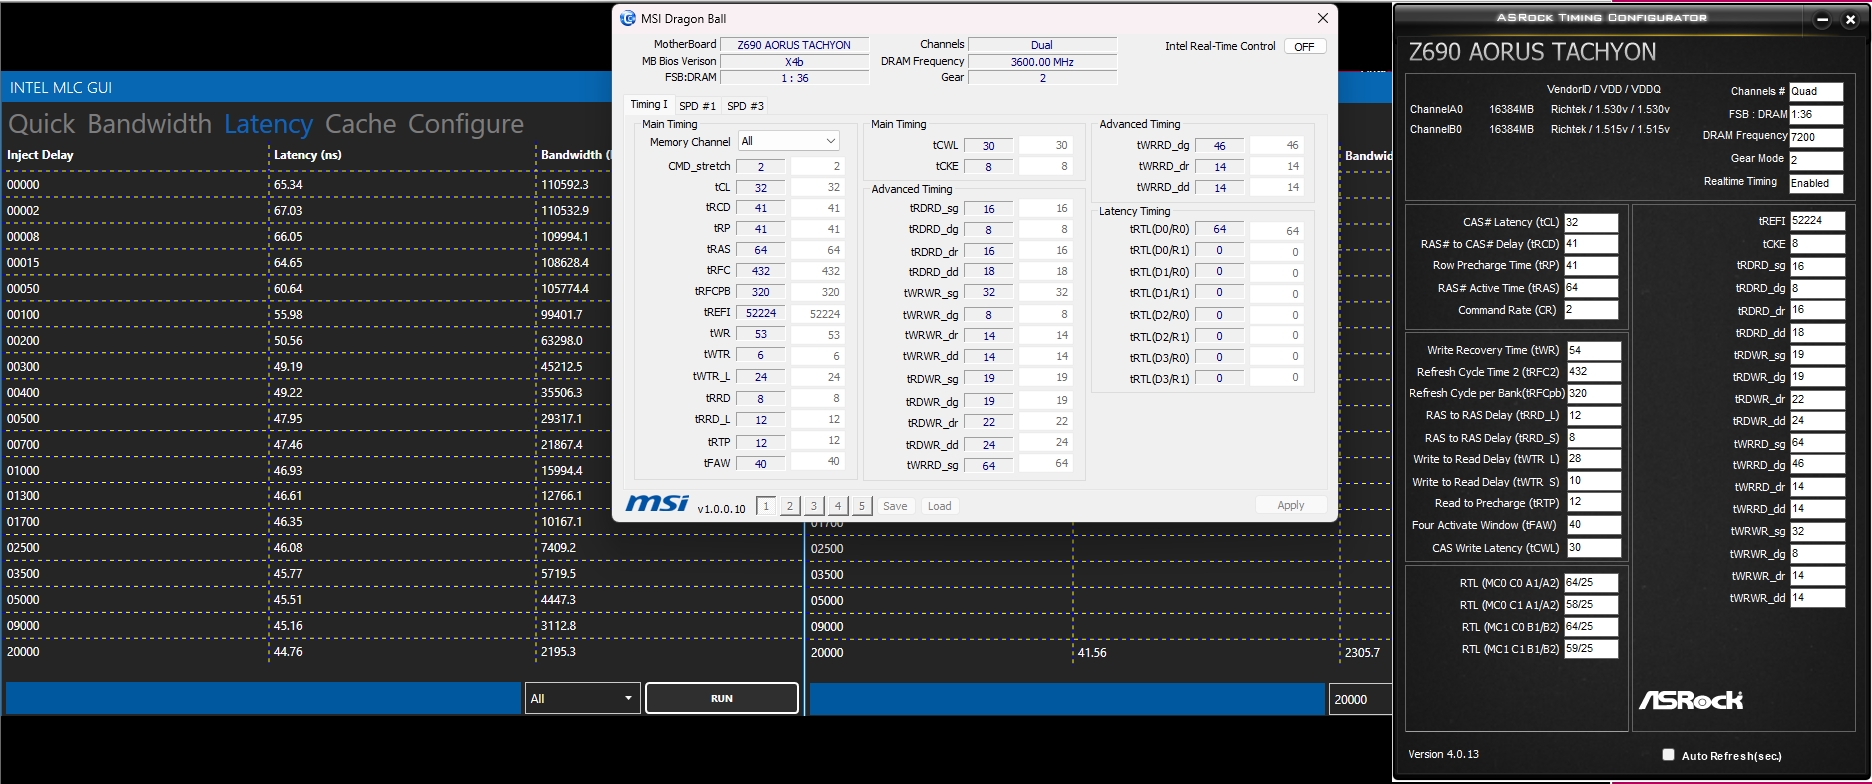Viewport: 1872px width, 784px height.
Task: Click the blue tCWL value in MSI Dragon Ball
Action: pyautogui.click(x=989, y=146)
